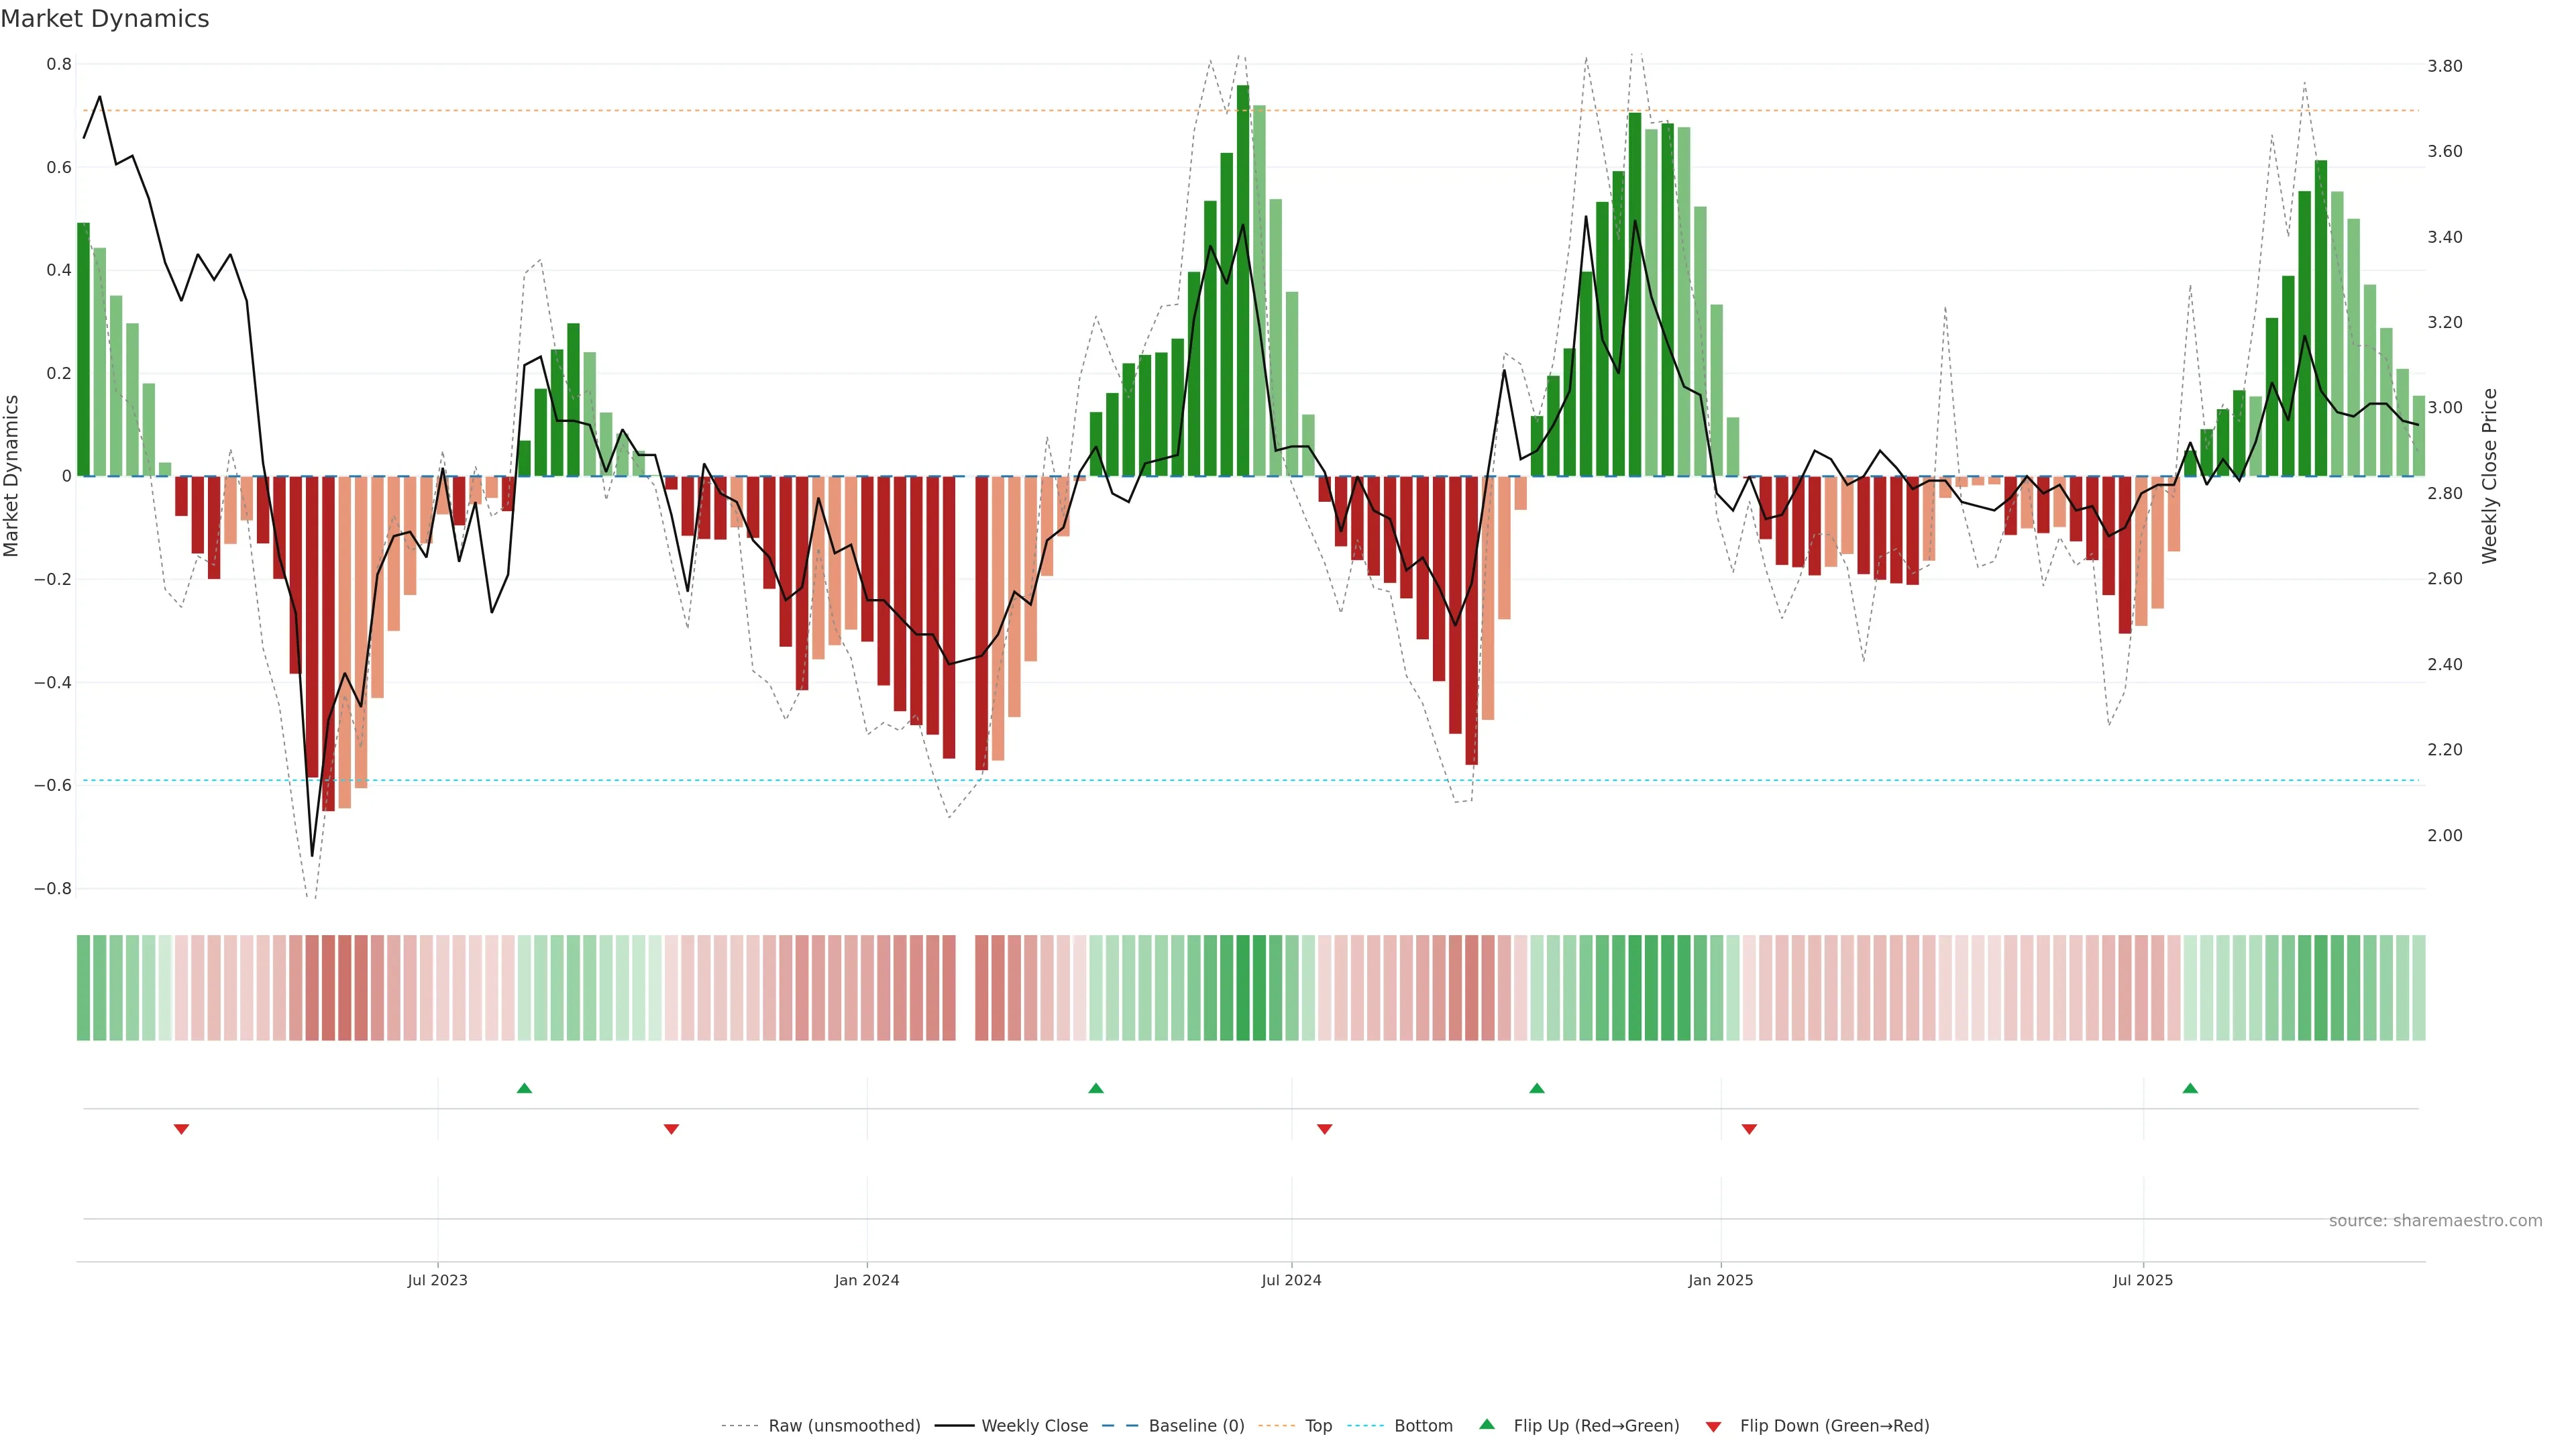Click the flip-down marker before Jan 2024
The height and width of the screenshot is (1449, 2576).
point(671,1129)
